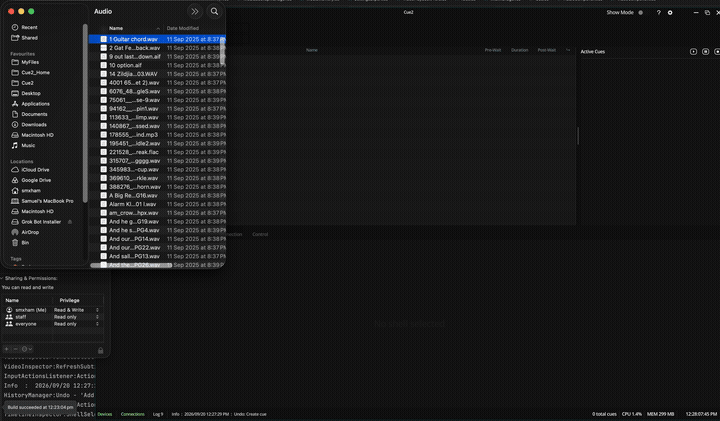
Task: Pause all active cues with the pause icon
Action: click(705, 52)
